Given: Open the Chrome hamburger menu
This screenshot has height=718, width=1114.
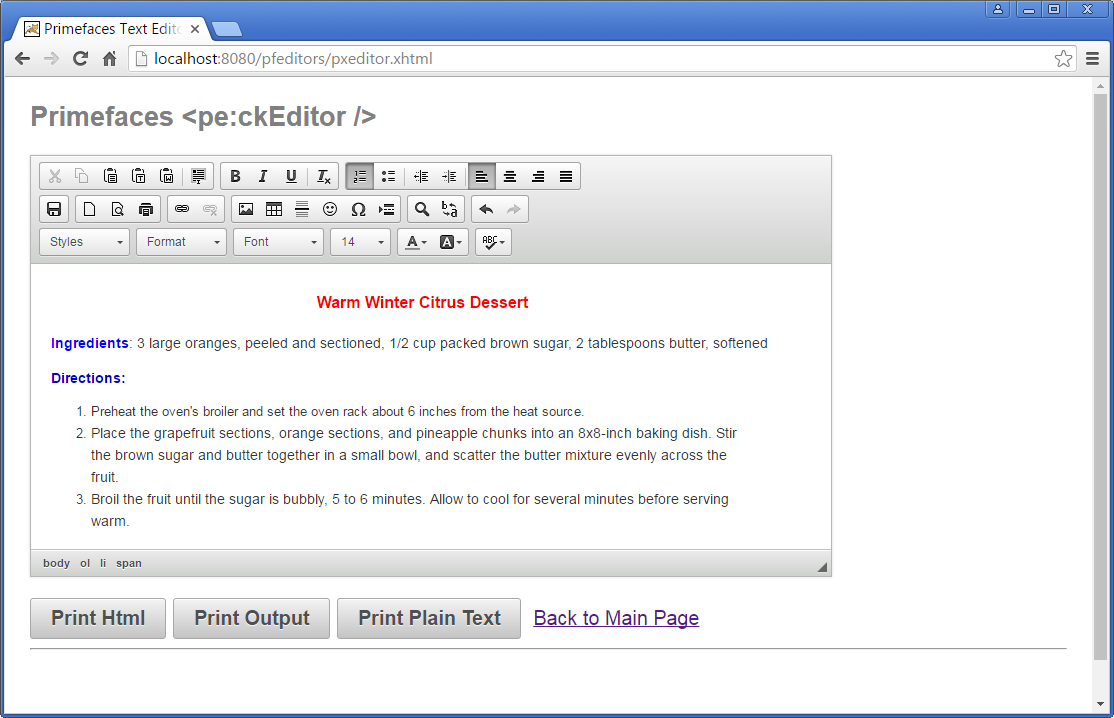Looking at the screenshot, I should (1093, 59).
